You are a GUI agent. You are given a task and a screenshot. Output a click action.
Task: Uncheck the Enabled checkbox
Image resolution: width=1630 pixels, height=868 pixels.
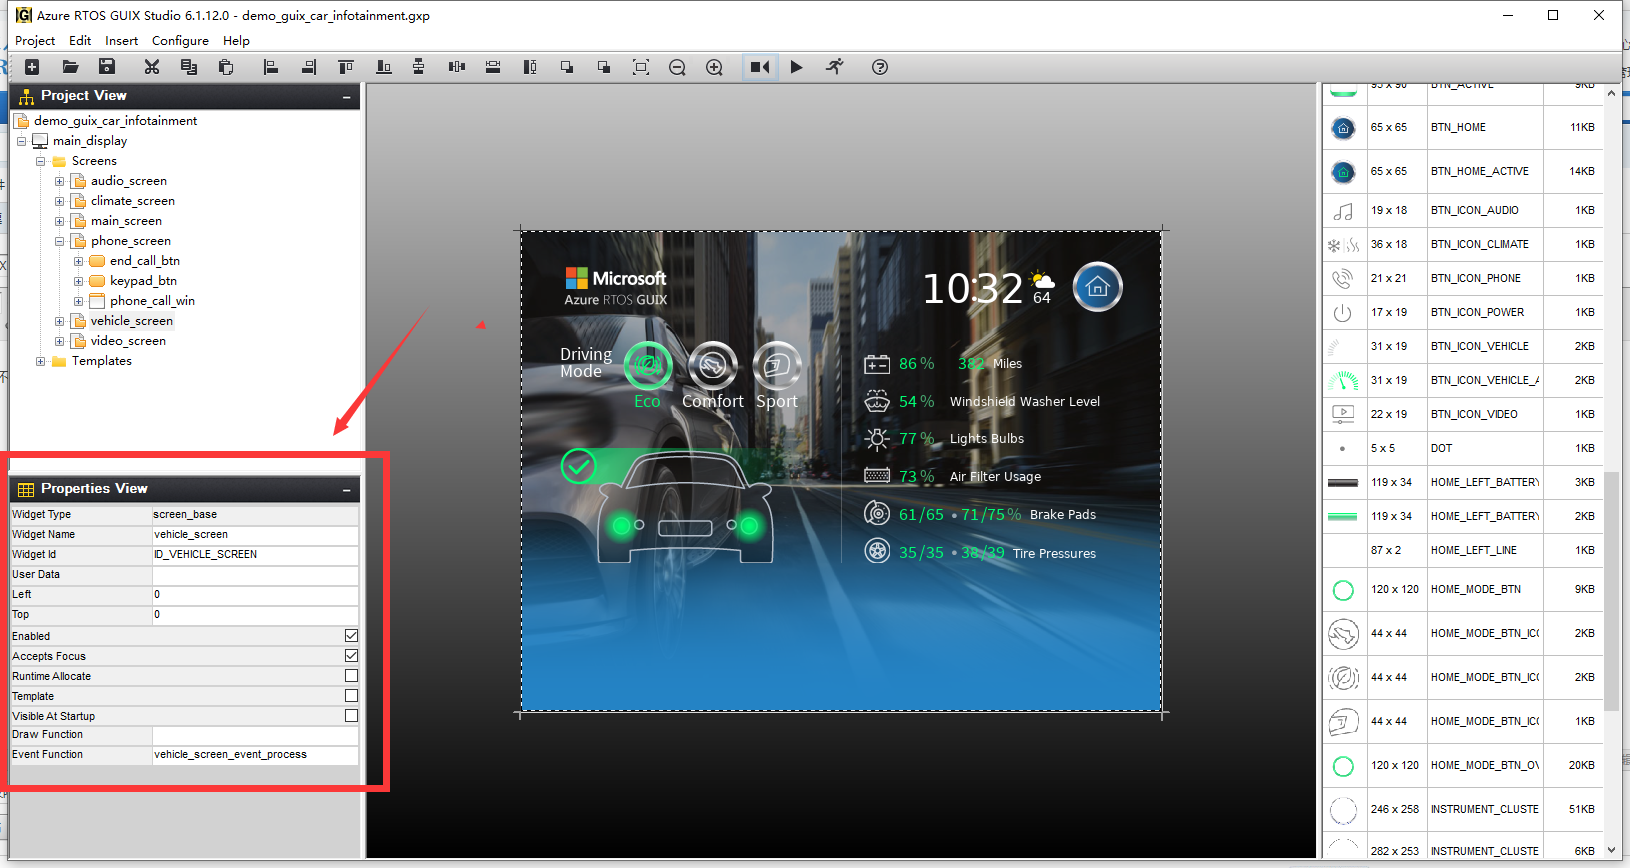pyautogui.click(x=351, y=636)
